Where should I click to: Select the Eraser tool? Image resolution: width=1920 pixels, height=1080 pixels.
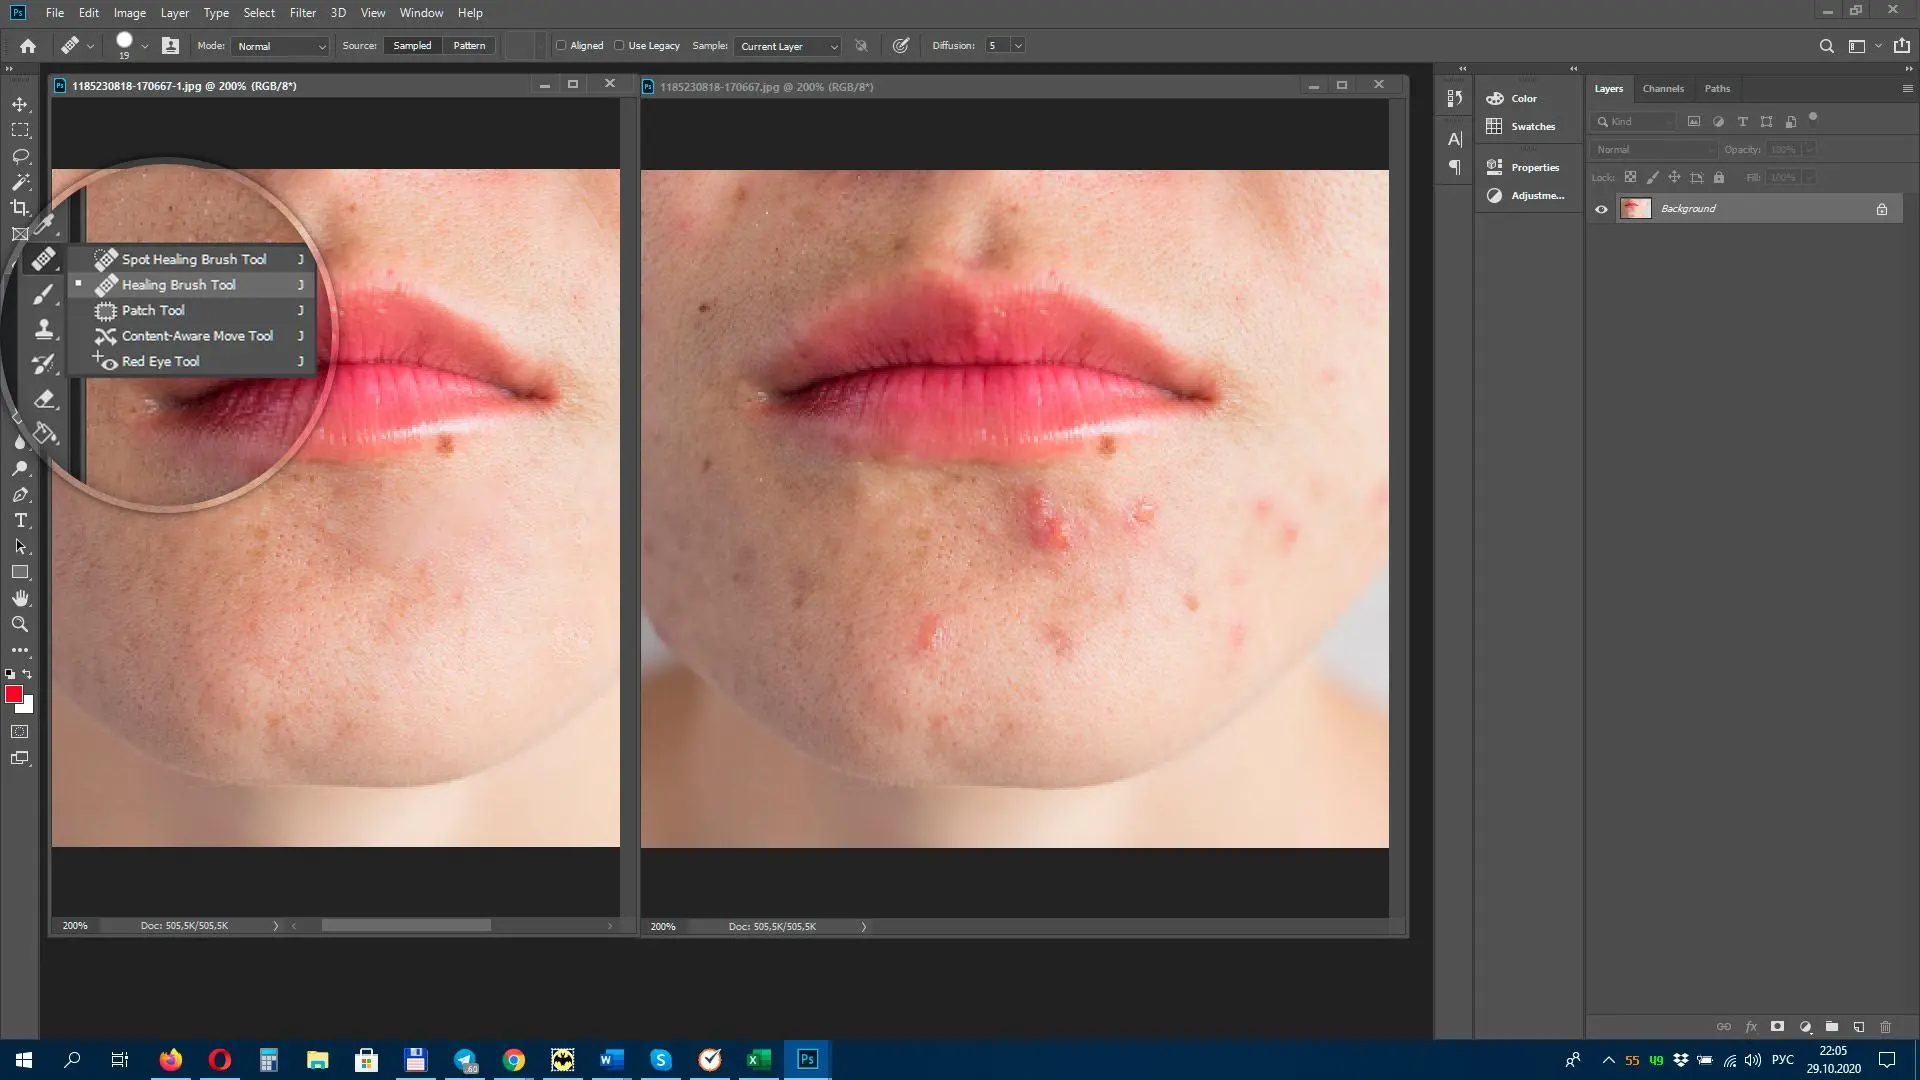click(42, 400)
